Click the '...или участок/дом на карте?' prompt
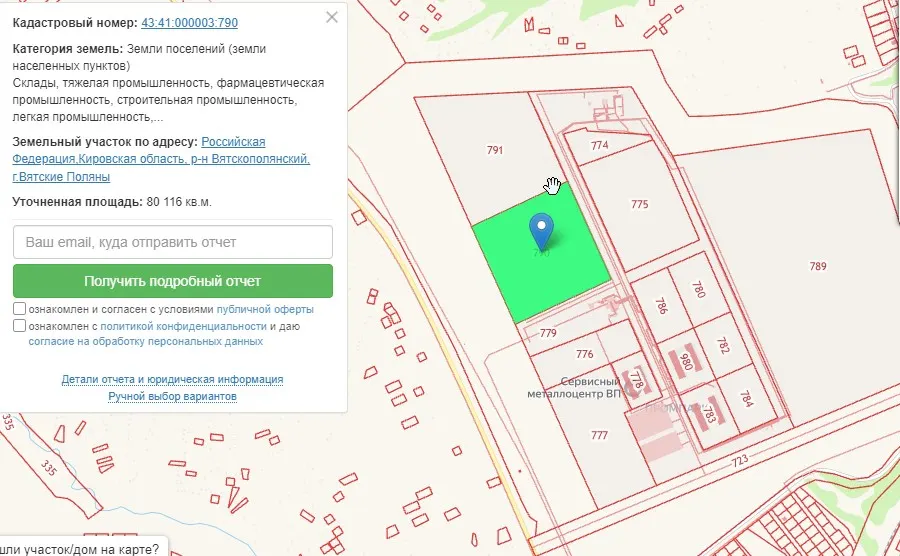 [79, 549]
